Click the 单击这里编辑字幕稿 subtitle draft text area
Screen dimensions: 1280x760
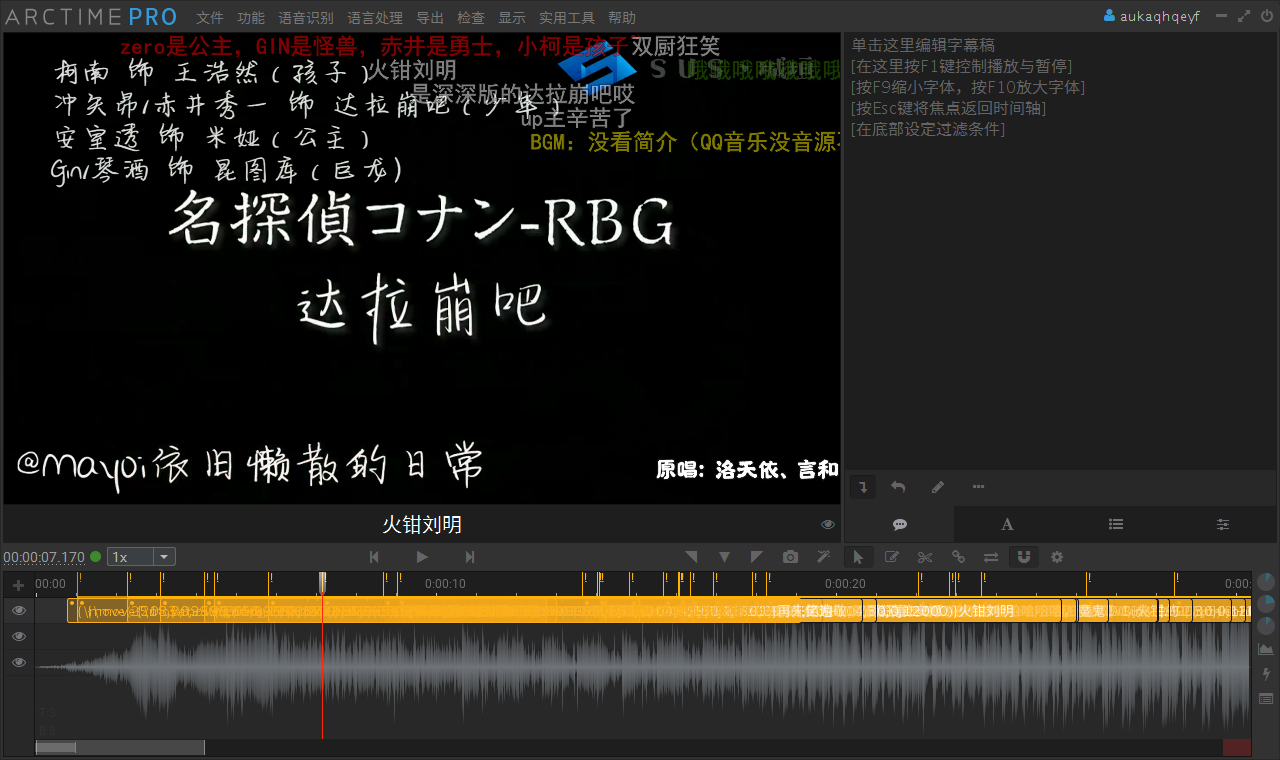1060,250
